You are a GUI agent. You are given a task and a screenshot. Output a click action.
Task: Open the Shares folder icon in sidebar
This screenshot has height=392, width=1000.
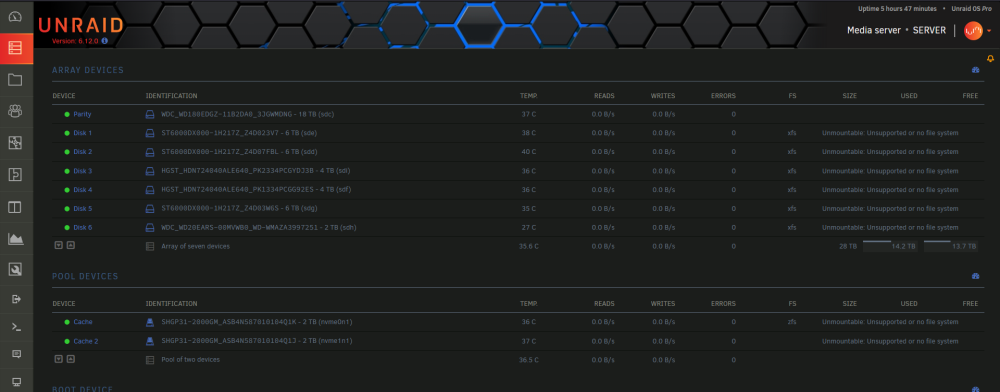(15, 80)
